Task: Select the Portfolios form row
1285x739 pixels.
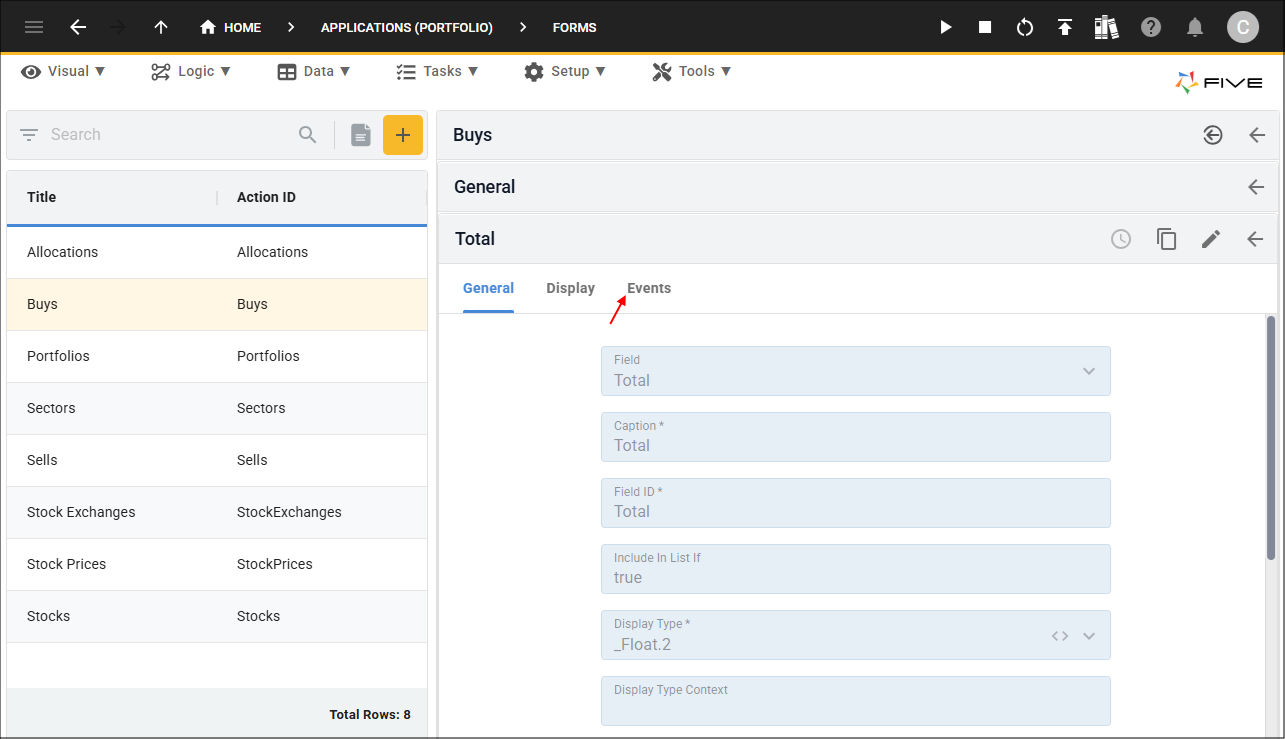Action: [x=217, y=356]
